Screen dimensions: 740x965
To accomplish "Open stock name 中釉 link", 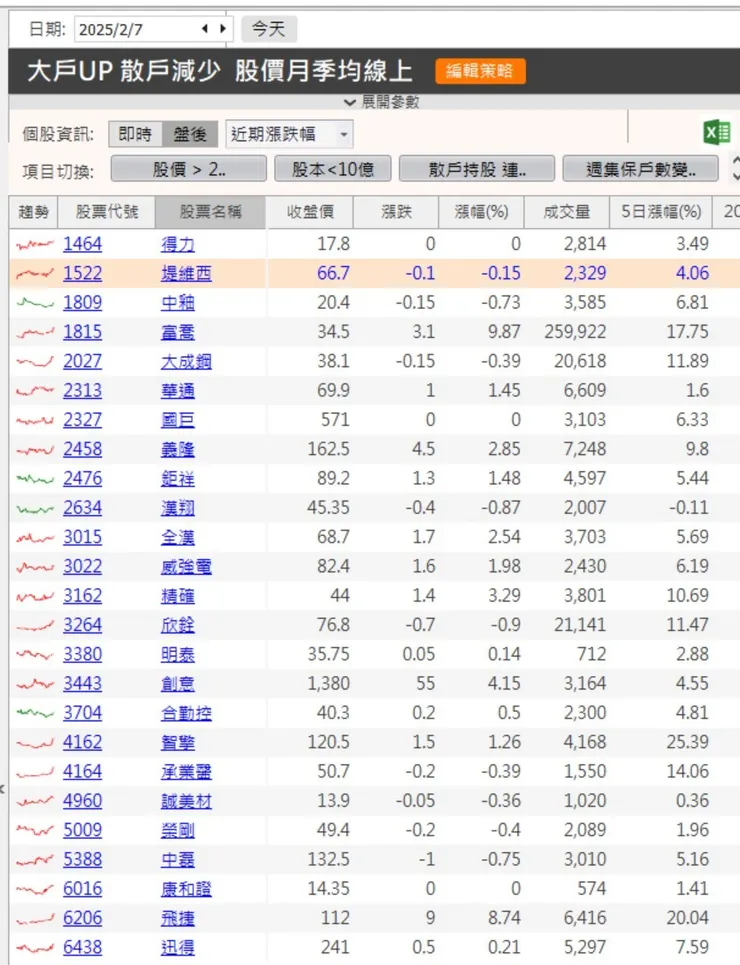I will click(x=178, y=303).
